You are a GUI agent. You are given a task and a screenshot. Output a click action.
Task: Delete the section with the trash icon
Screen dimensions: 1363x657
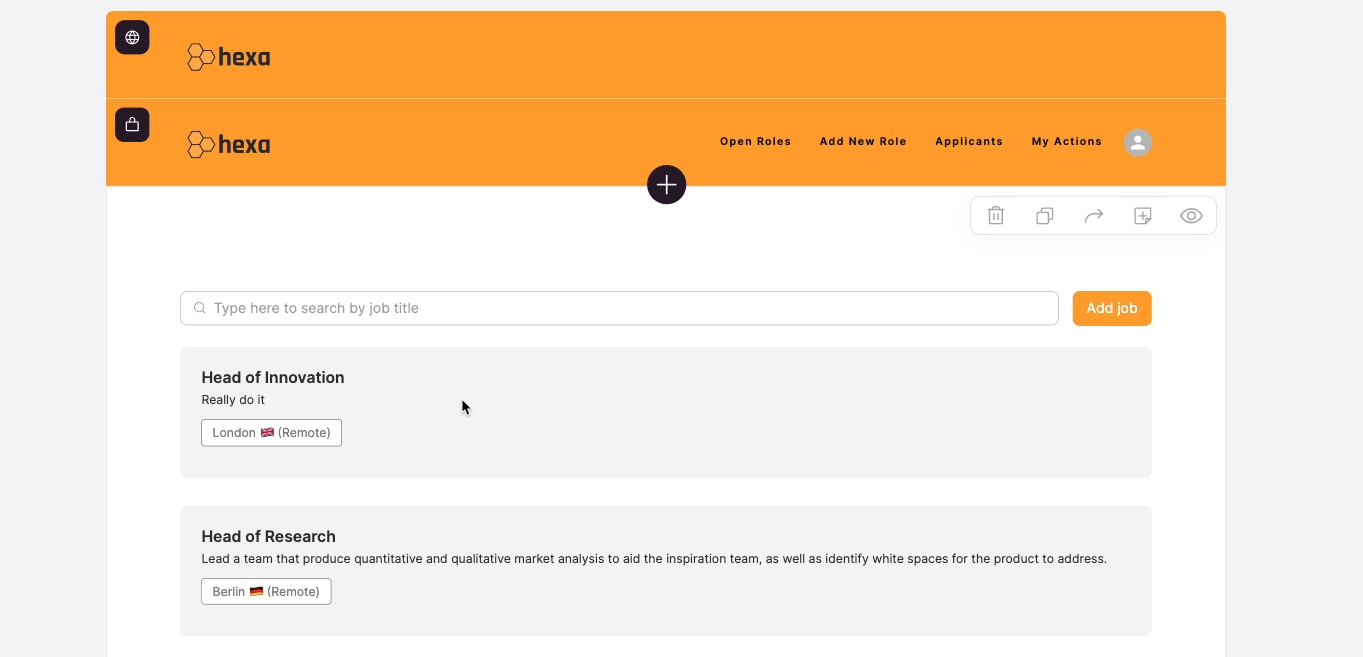pos(996,215)
